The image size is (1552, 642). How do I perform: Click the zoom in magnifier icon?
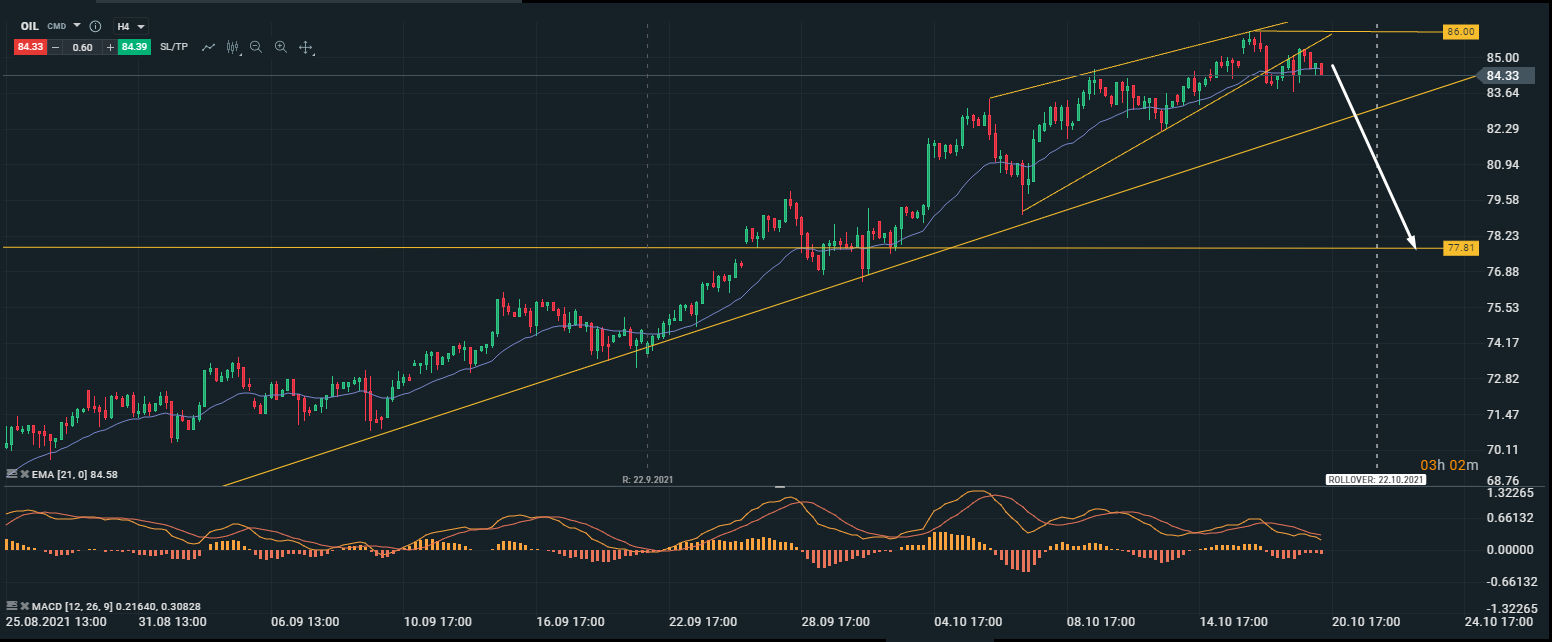(281, 47)
